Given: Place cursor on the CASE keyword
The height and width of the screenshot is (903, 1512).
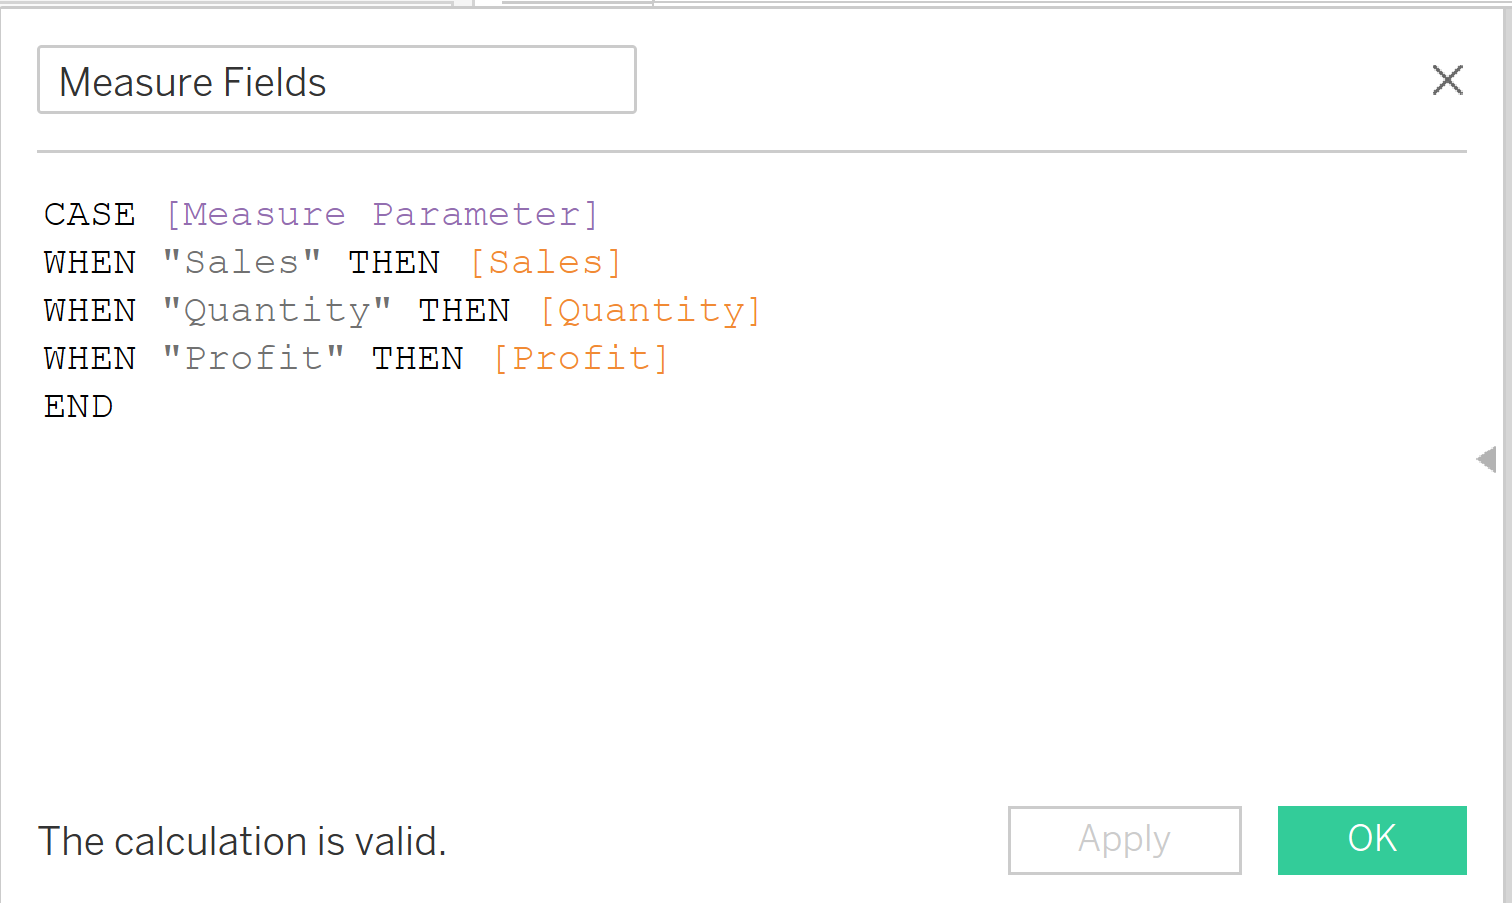Looking at the screenshot, I should click(90, 215).
